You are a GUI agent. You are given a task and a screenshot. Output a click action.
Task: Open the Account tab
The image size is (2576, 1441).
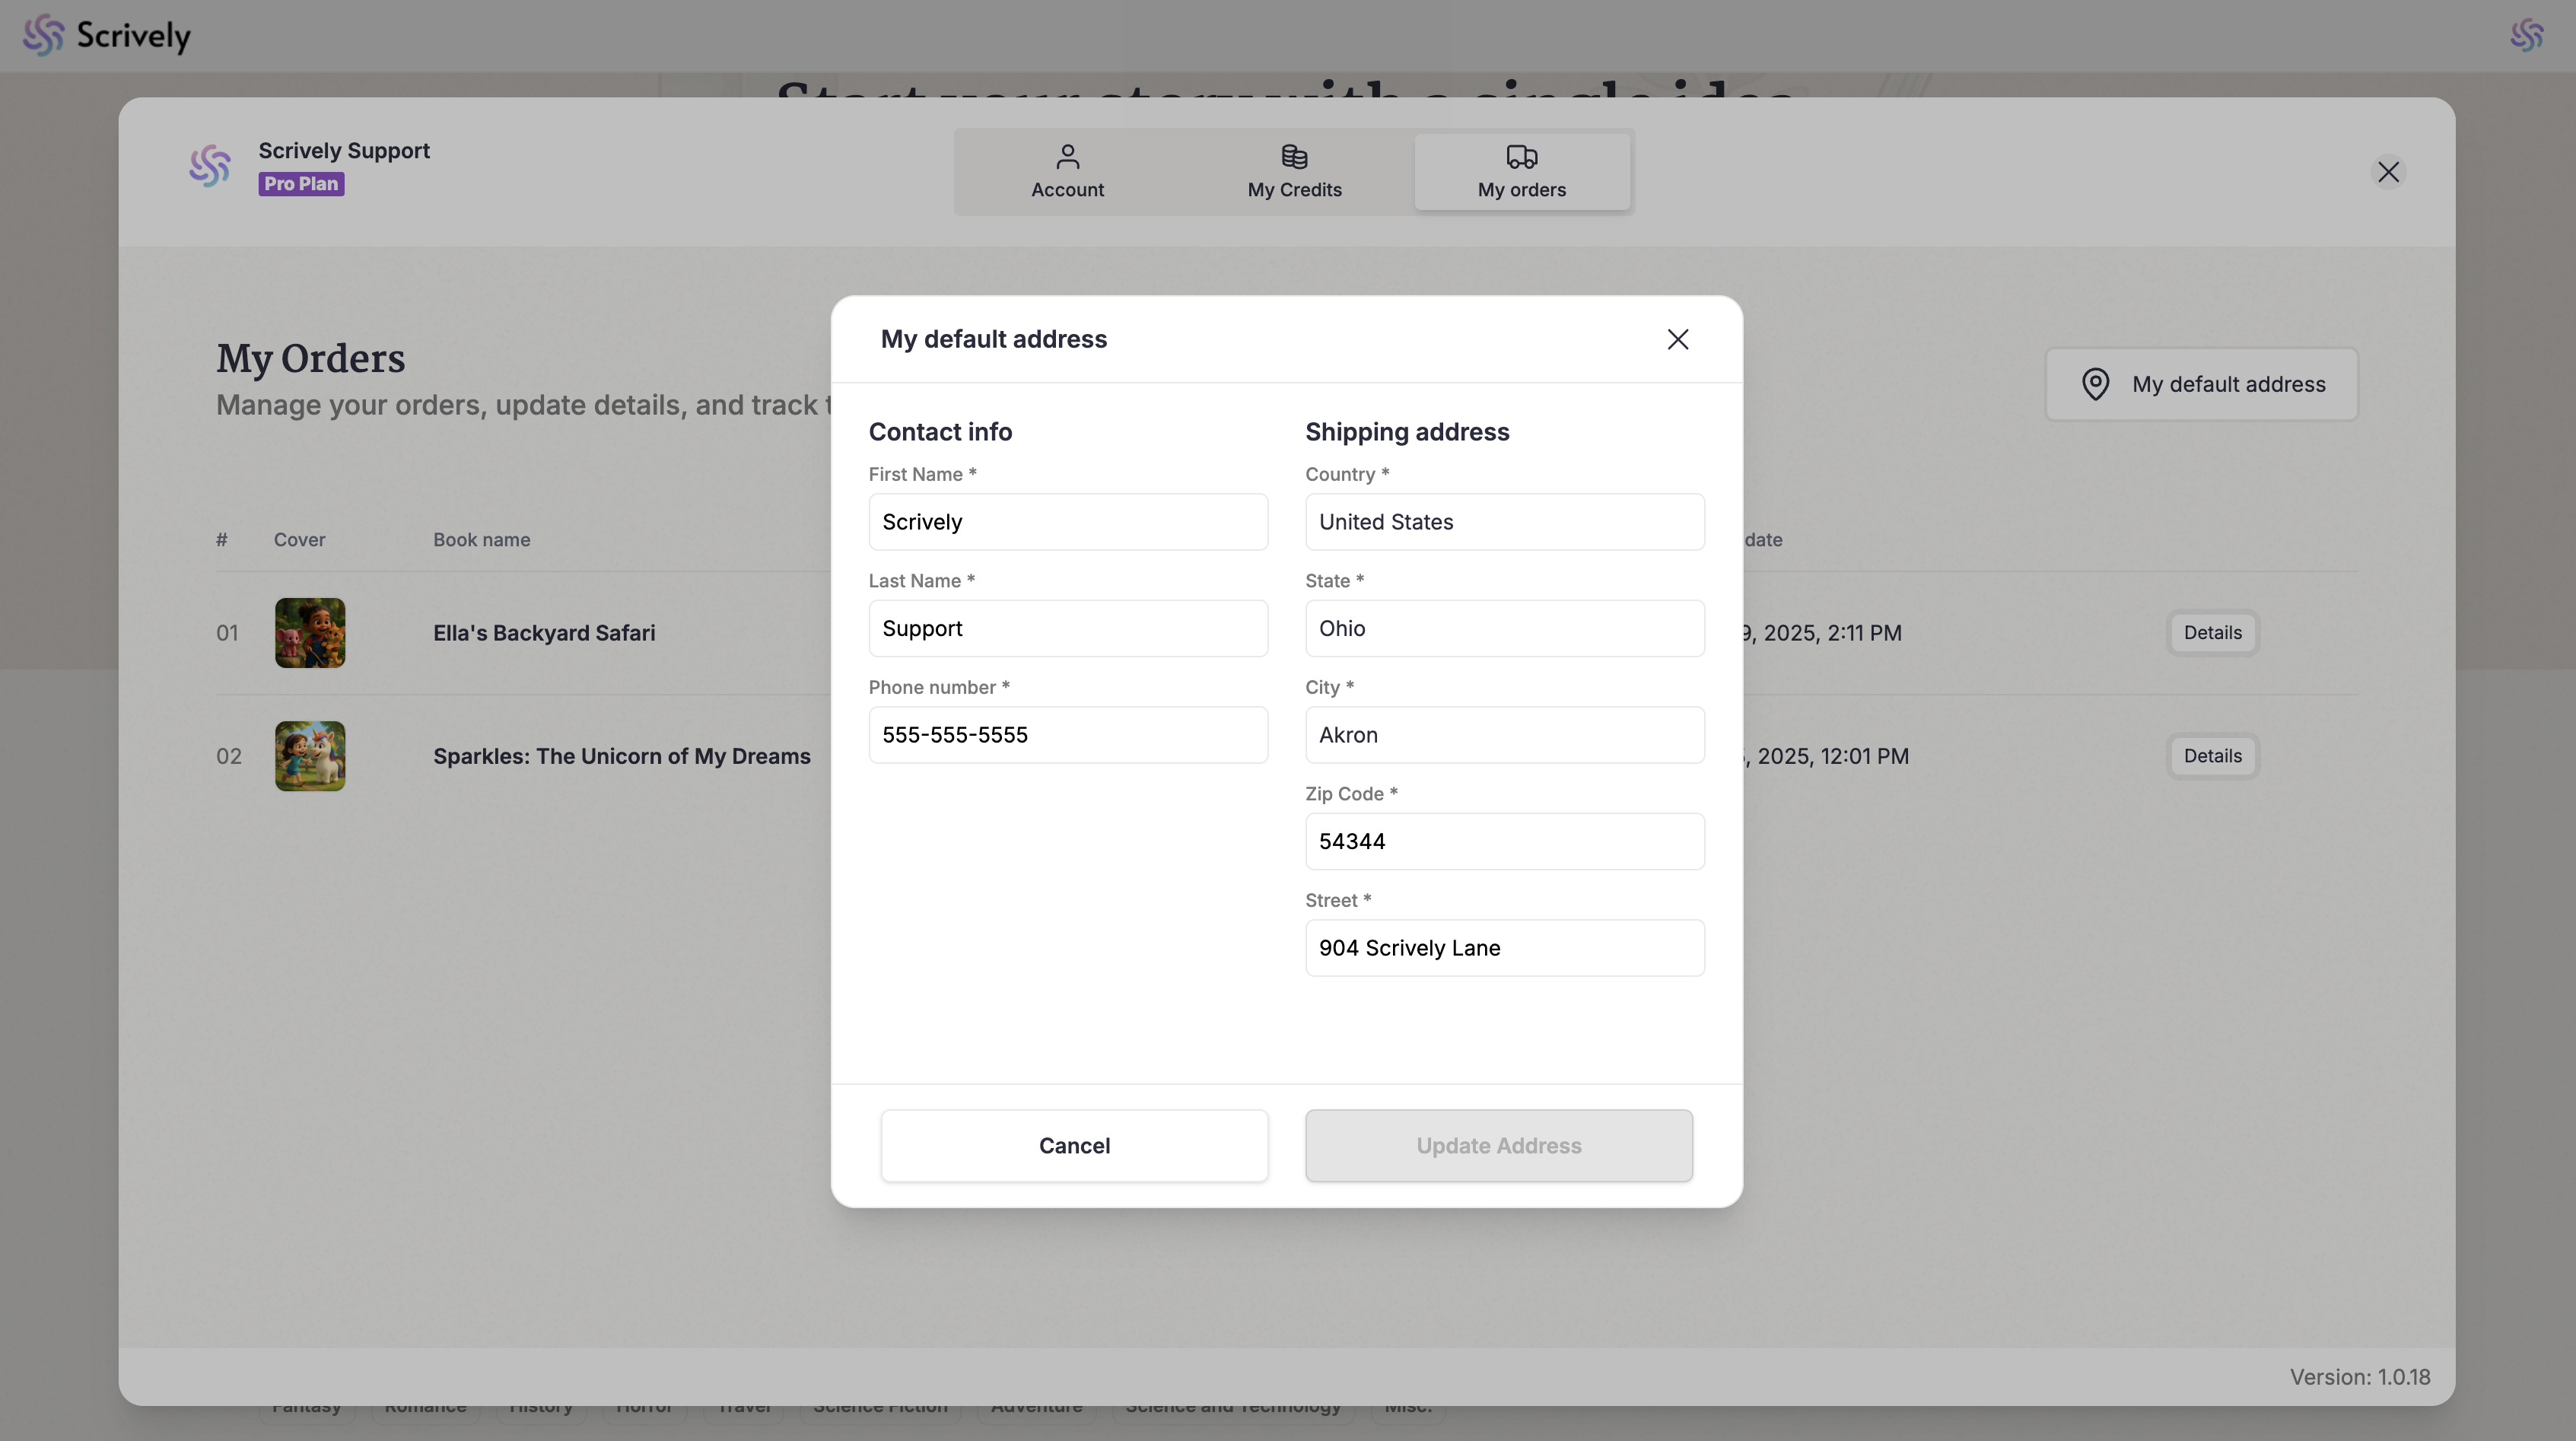(x=1067, y=172)
